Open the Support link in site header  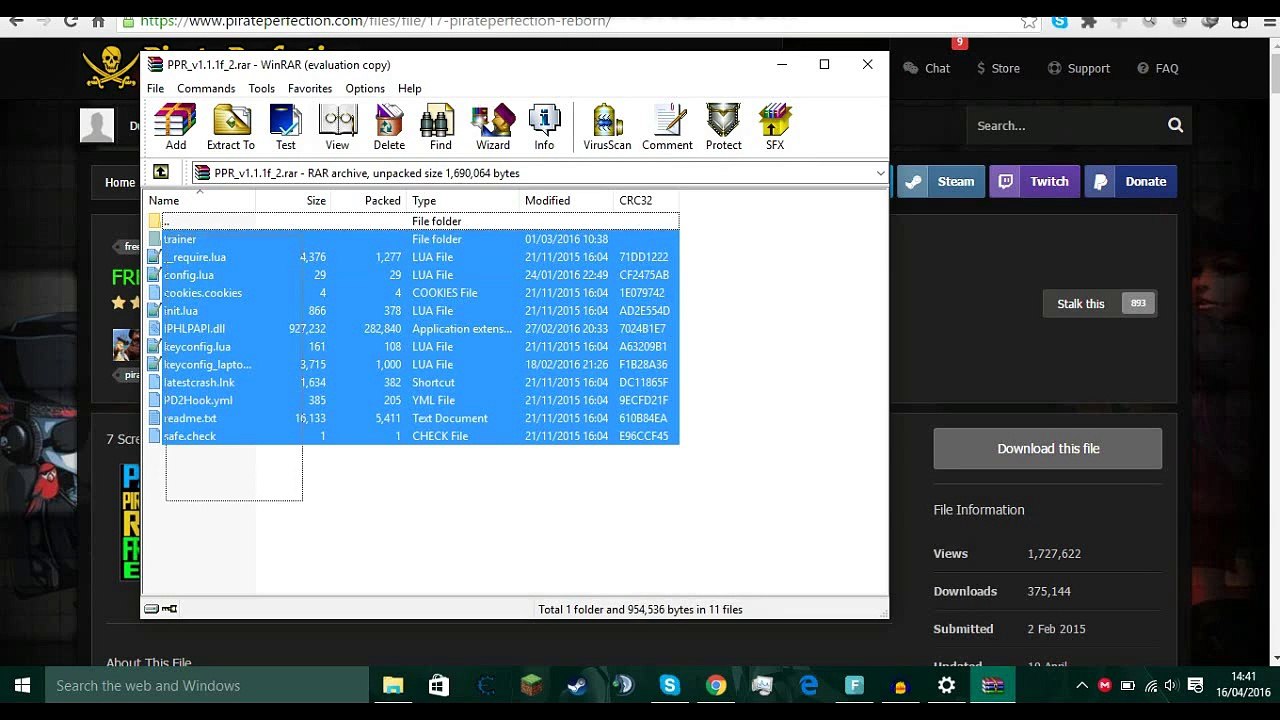pyautogui.click(x=1079, y=68)
